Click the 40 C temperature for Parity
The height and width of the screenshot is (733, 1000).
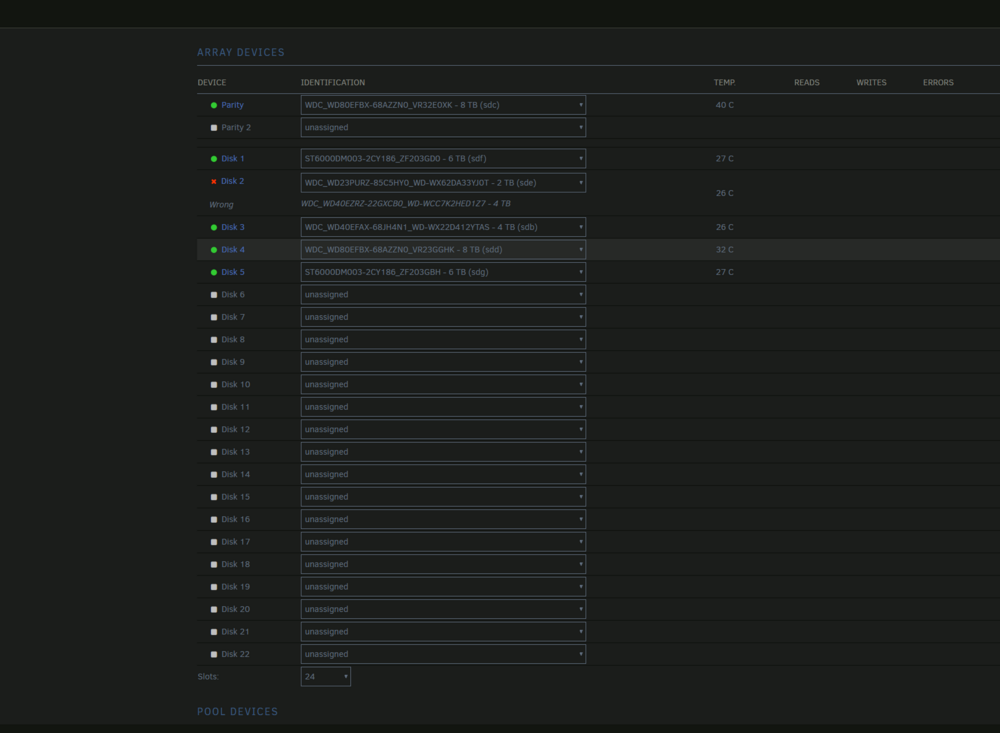[724, 105]
